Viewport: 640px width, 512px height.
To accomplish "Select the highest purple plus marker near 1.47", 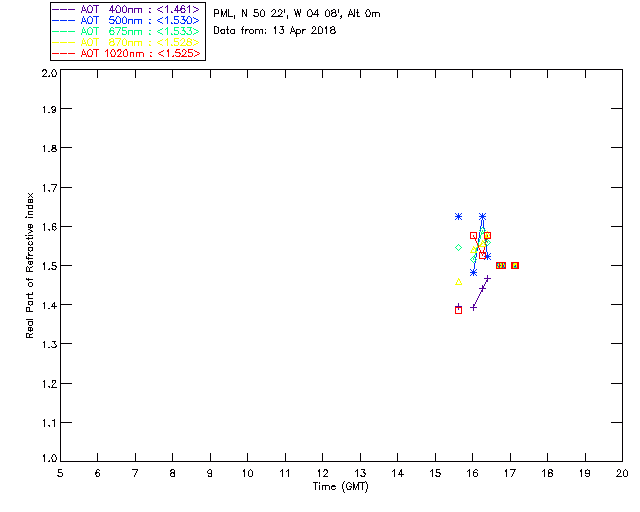I will 487,278.
